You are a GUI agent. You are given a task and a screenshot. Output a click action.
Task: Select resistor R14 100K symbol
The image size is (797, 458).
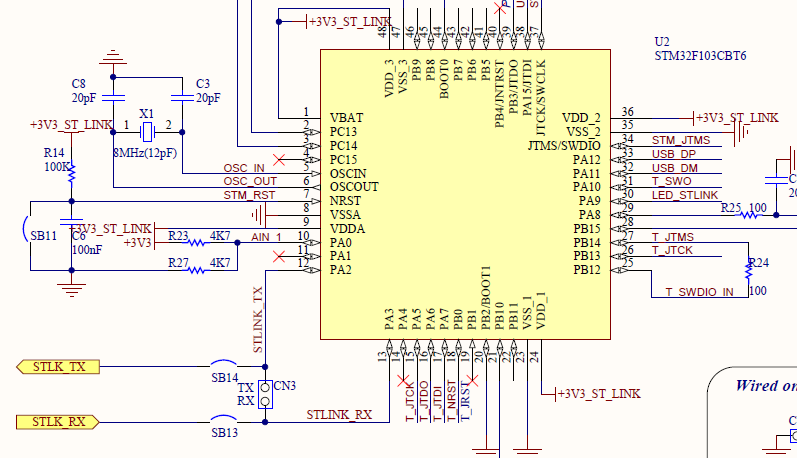(x=72, y=172)
